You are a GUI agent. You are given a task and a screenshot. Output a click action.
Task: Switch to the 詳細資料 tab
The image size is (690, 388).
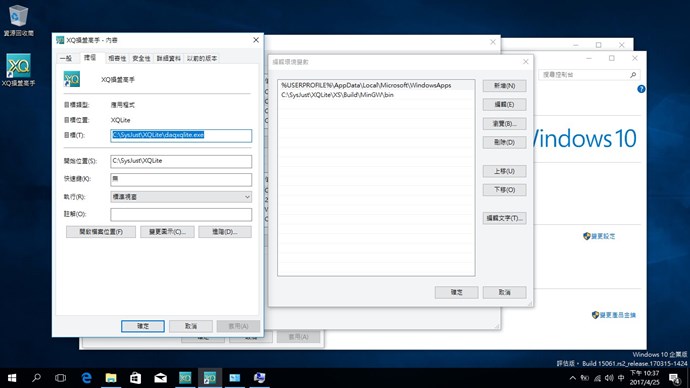169,58
